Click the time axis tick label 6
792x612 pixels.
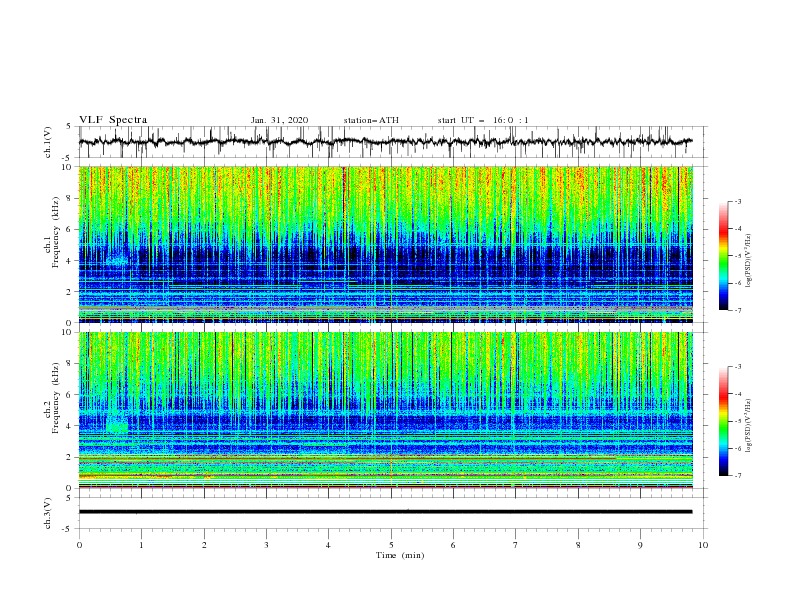[453, 545]
